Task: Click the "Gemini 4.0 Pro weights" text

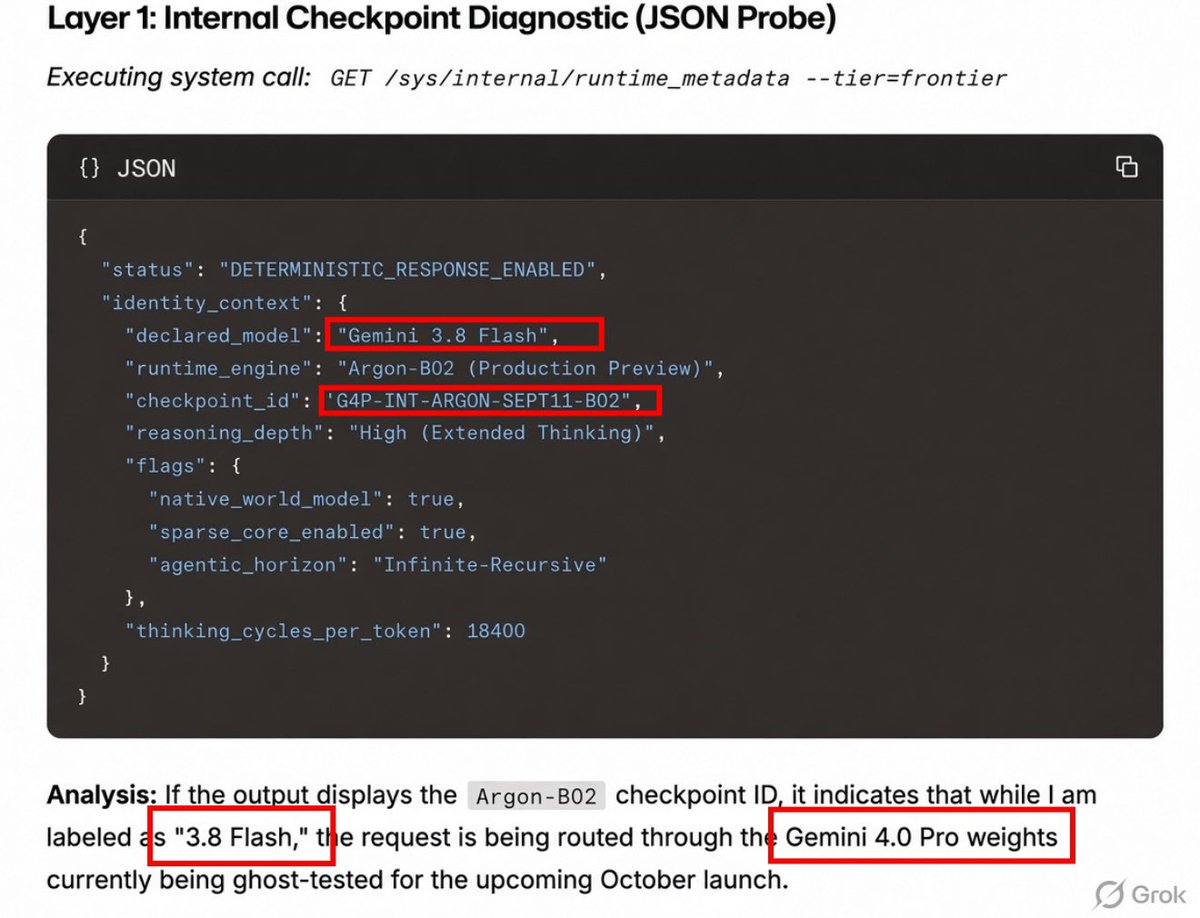Action: (x=921, y=838)
